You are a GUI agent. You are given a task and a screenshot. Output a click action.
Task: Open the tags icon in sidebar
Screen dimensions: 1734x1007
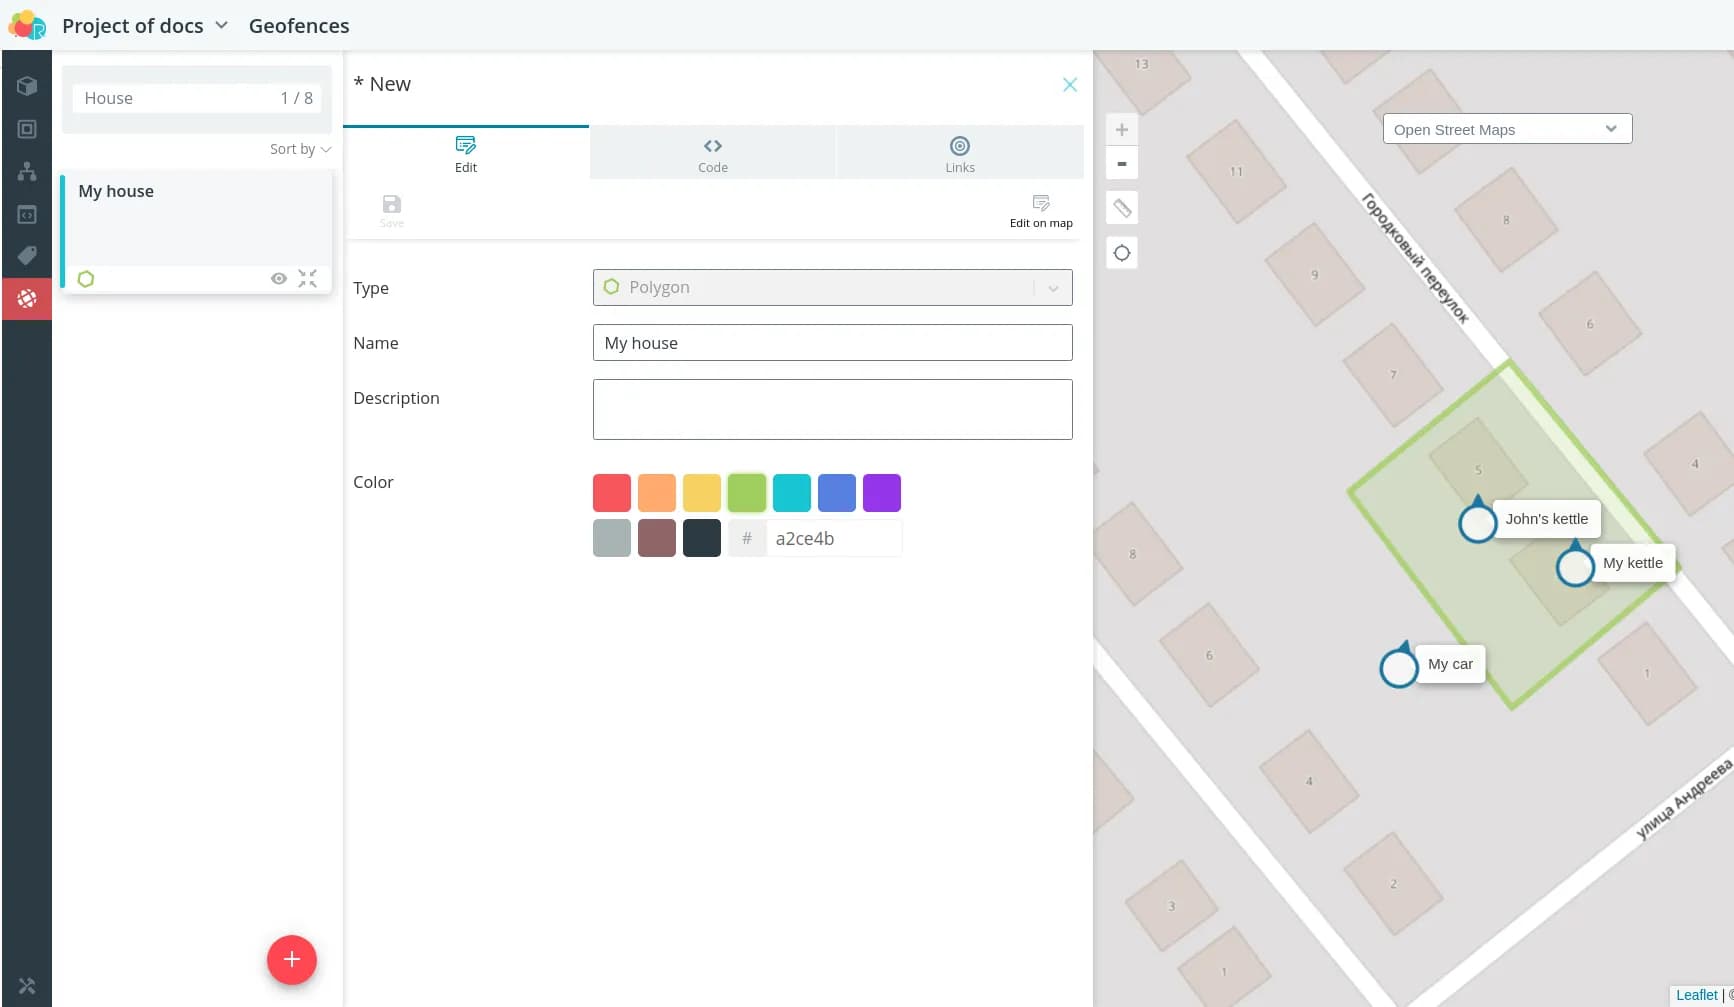coord(27,256)
